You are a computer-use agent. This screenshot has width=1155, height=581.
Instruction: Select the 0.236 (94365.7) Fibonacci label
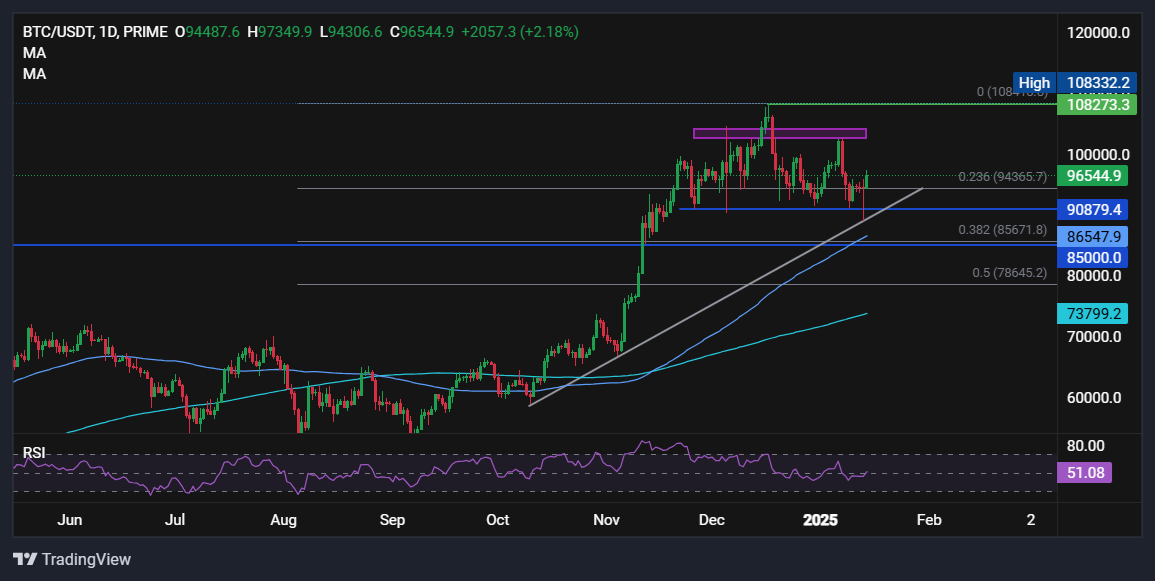pyautogui.click(x=1002, y=177)
